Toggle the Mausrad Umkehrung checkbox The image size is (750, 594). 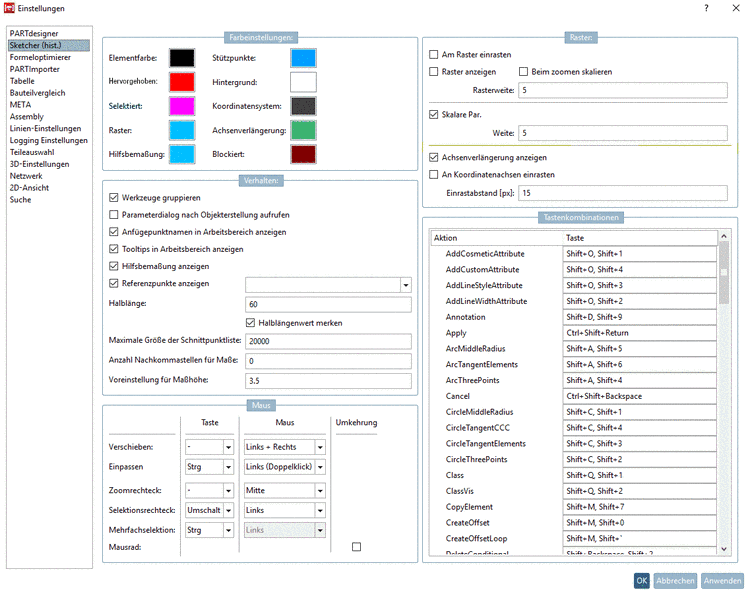click(356, 547)
